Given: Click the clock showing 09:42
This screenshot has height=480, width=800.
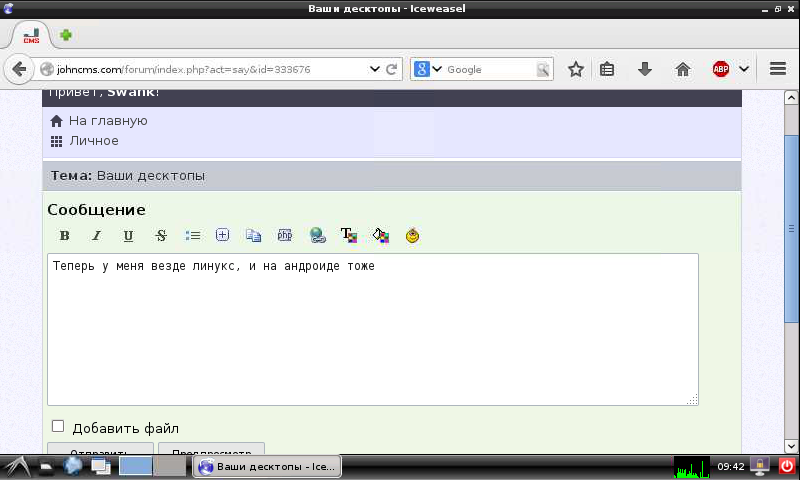Looking at the screenshot, I should click(x=731, y=467).
